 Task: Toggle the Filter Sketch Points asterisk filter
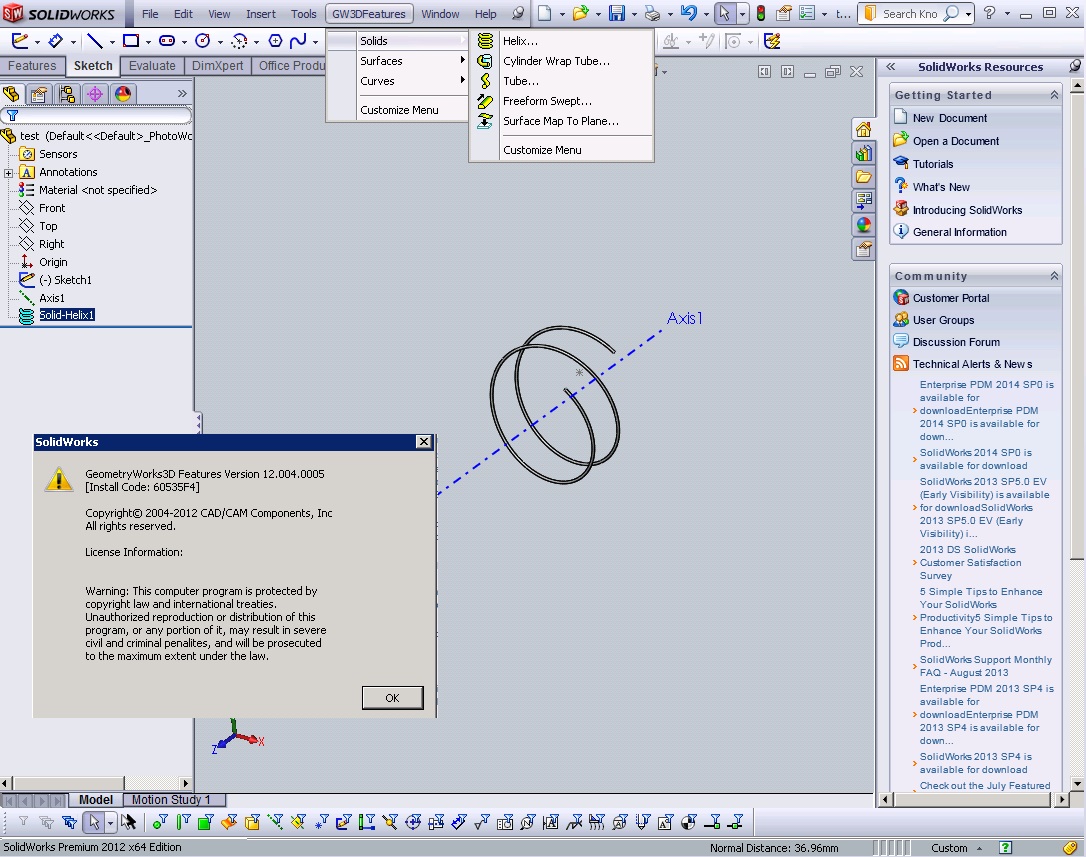point(321,822)
